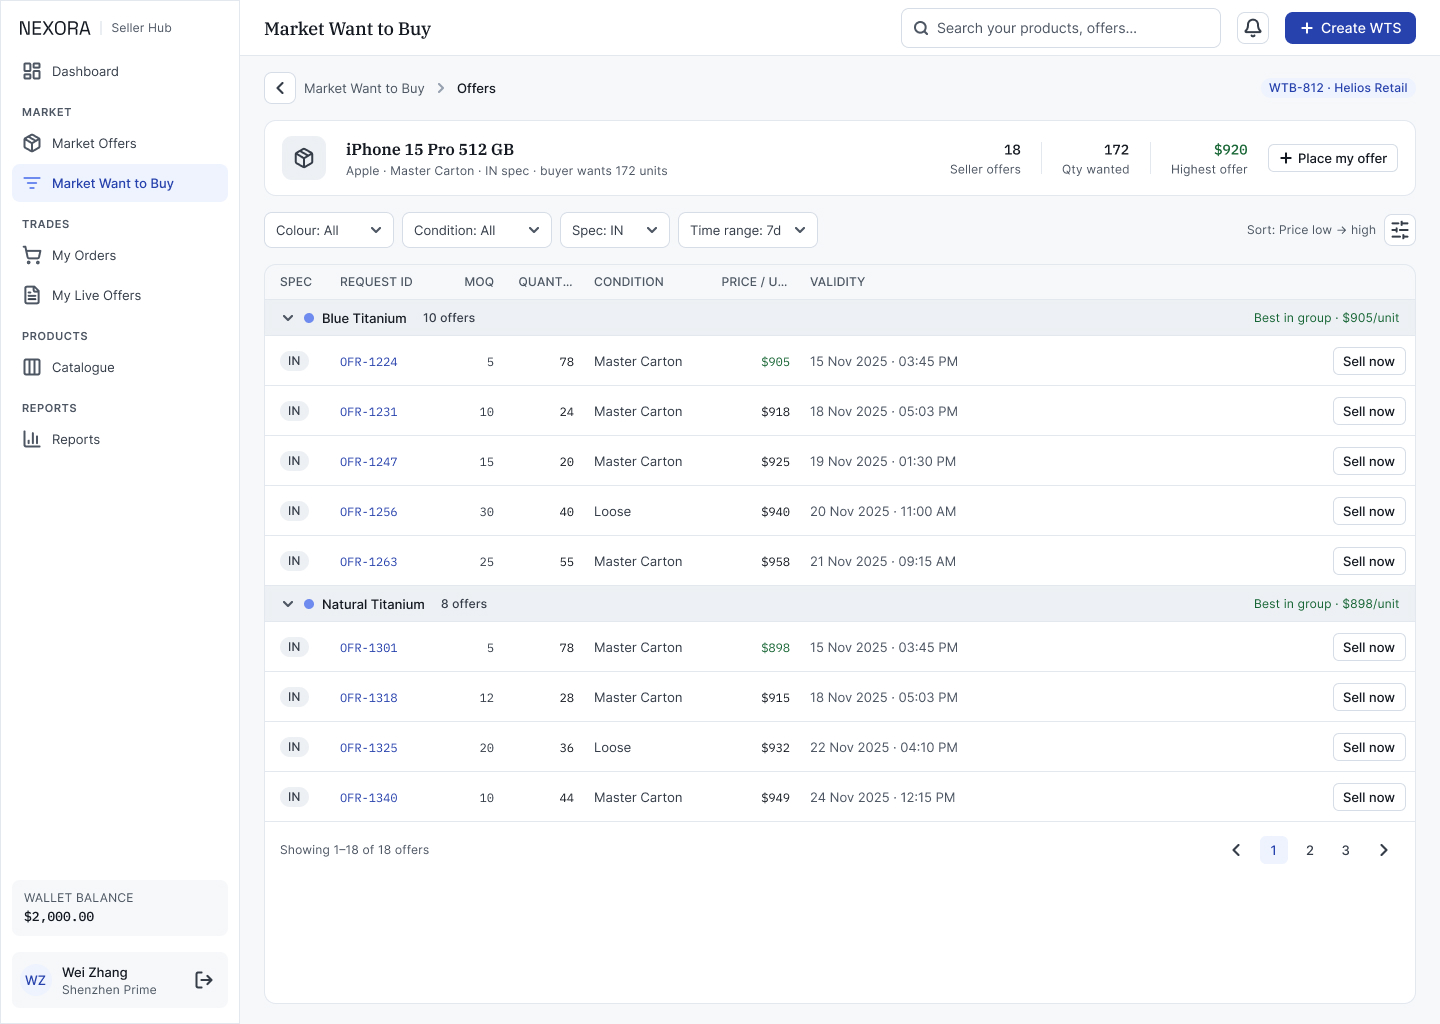Collapse the Blue Titanium group
This screenshot has width=1440, height=1024.
(x=288, y=318)
